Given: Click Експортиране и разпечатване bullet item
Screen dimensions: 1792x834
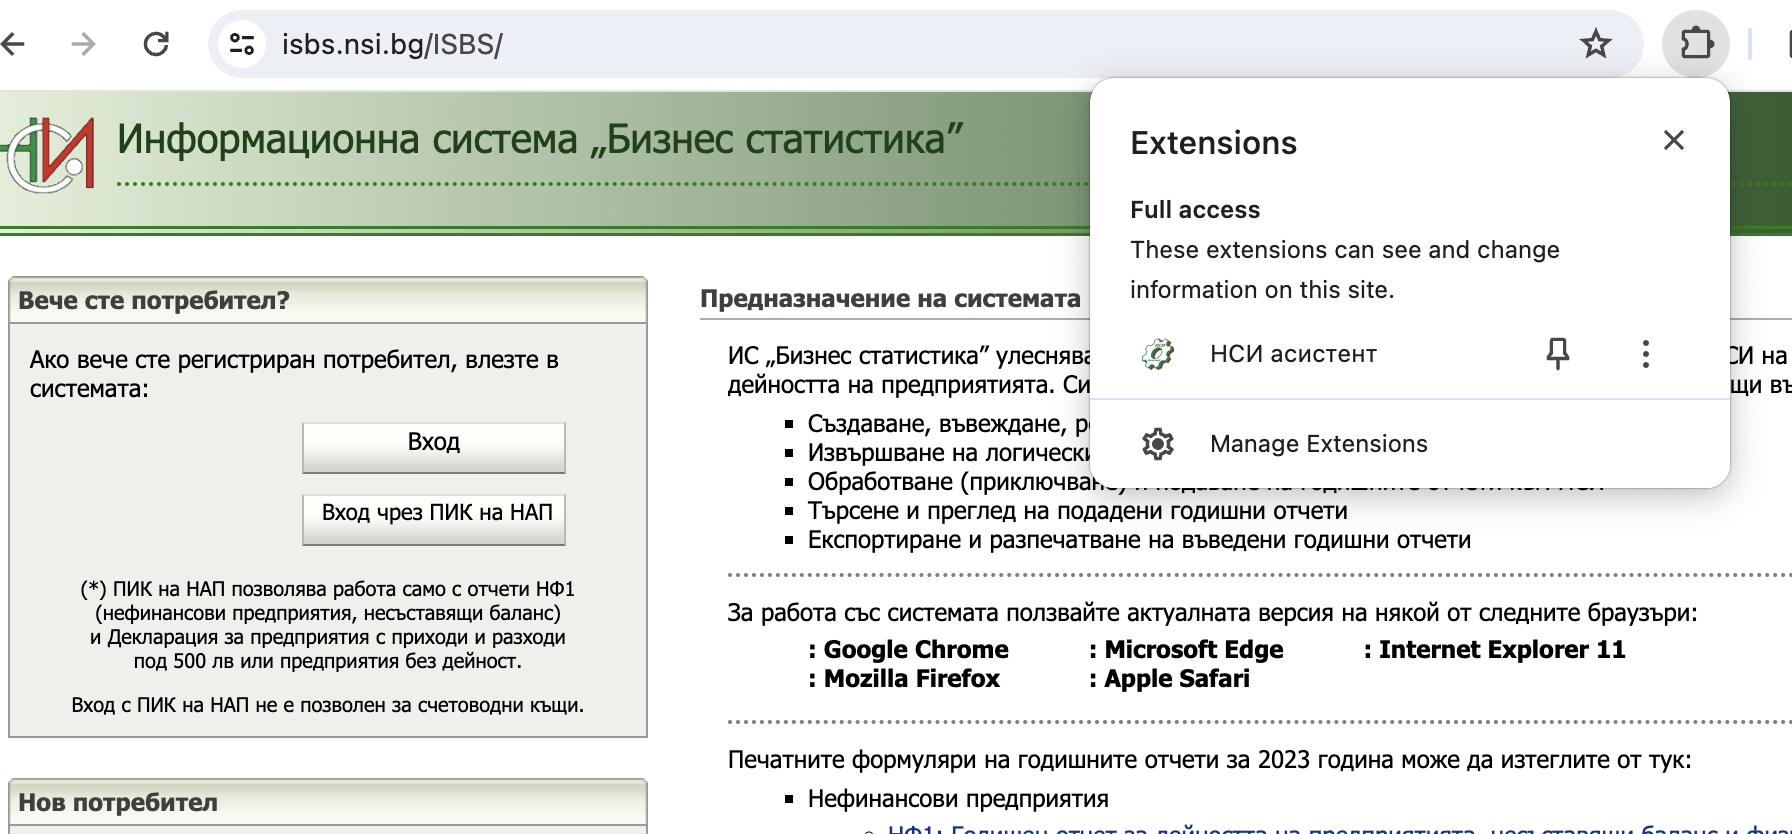Looking at the screenshot, I should 1139,540.
